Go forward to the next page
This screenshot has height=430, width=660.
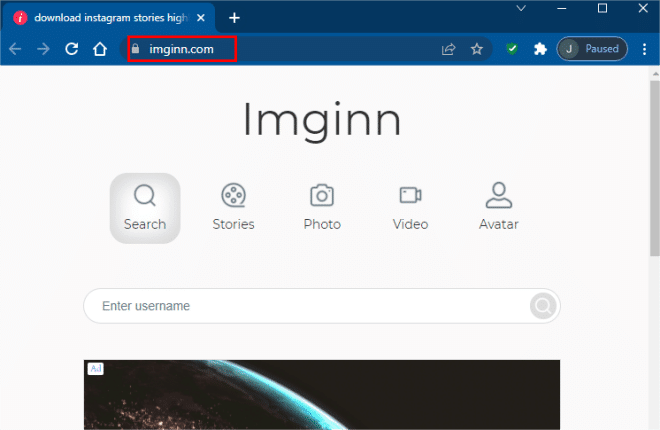(x=43, y=49)
